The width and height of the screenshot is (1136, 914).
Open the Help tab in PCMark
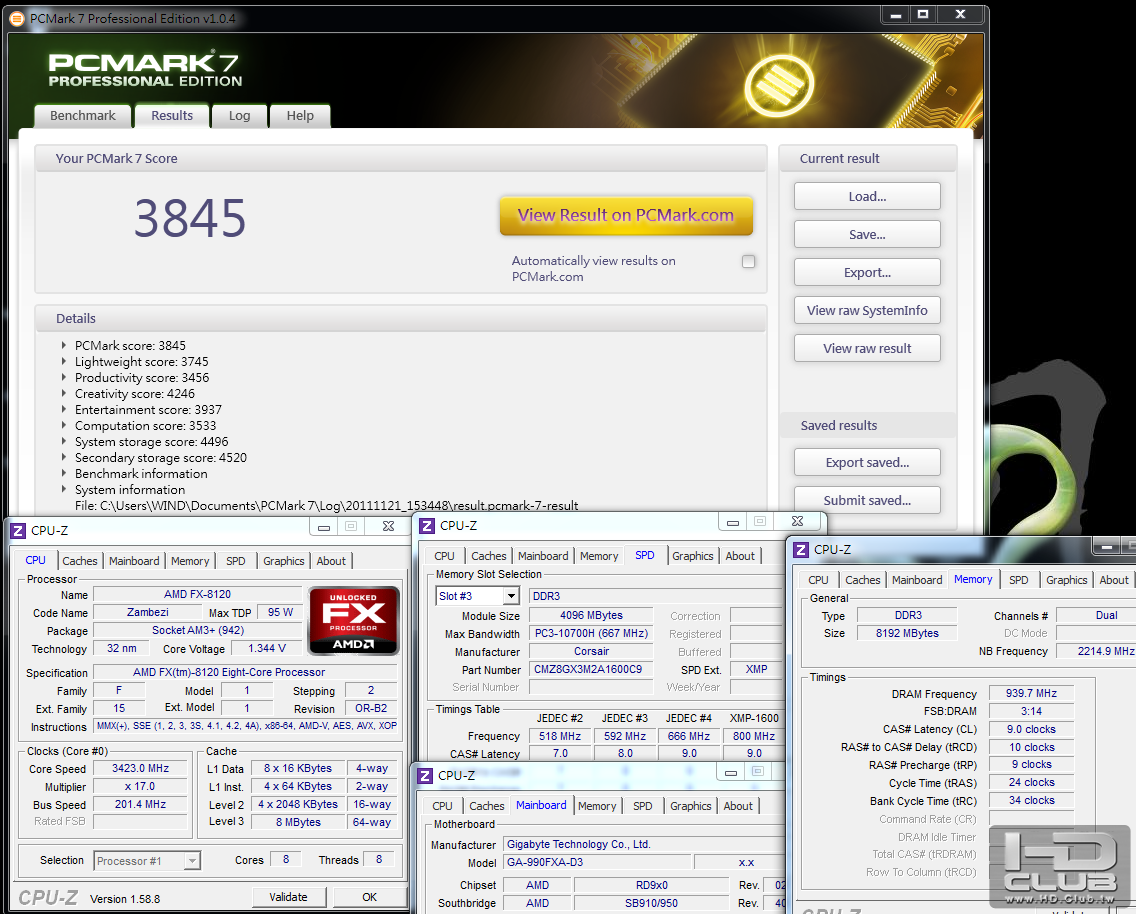(x=300, y=116)
